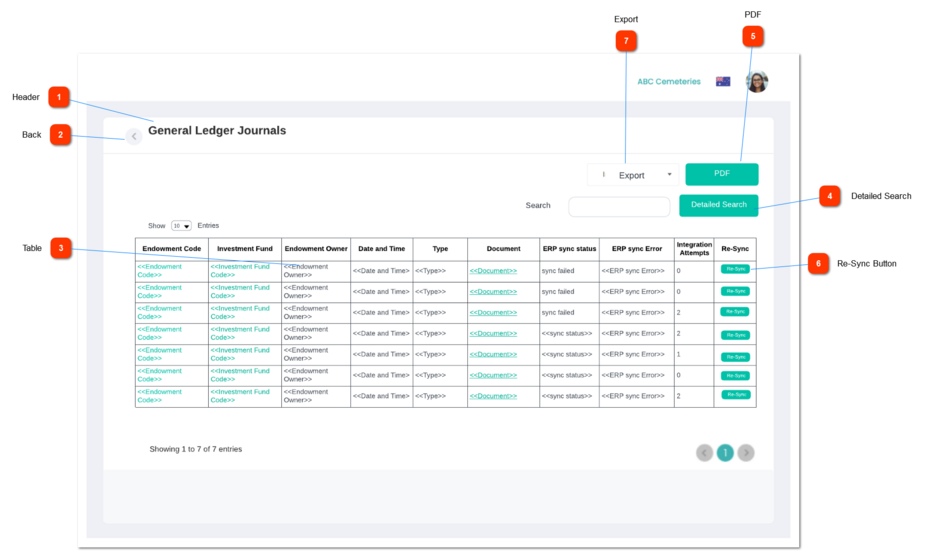Viewport: 926px width, 552px height.
Task: Click the Endowment Code column header
Action: (172, 249)
